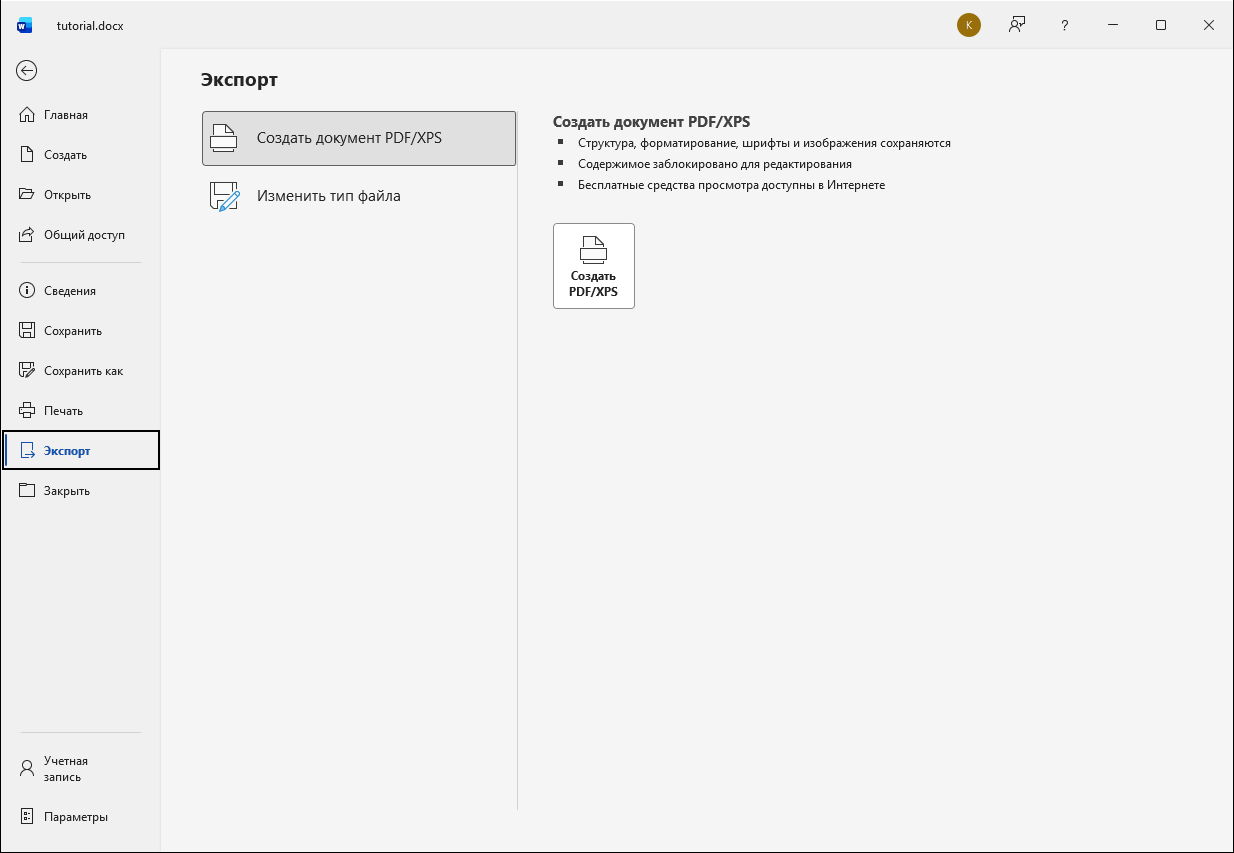Select Изменить тип файла option
This screenshot has height=853, width=1234.
(359, 196)
